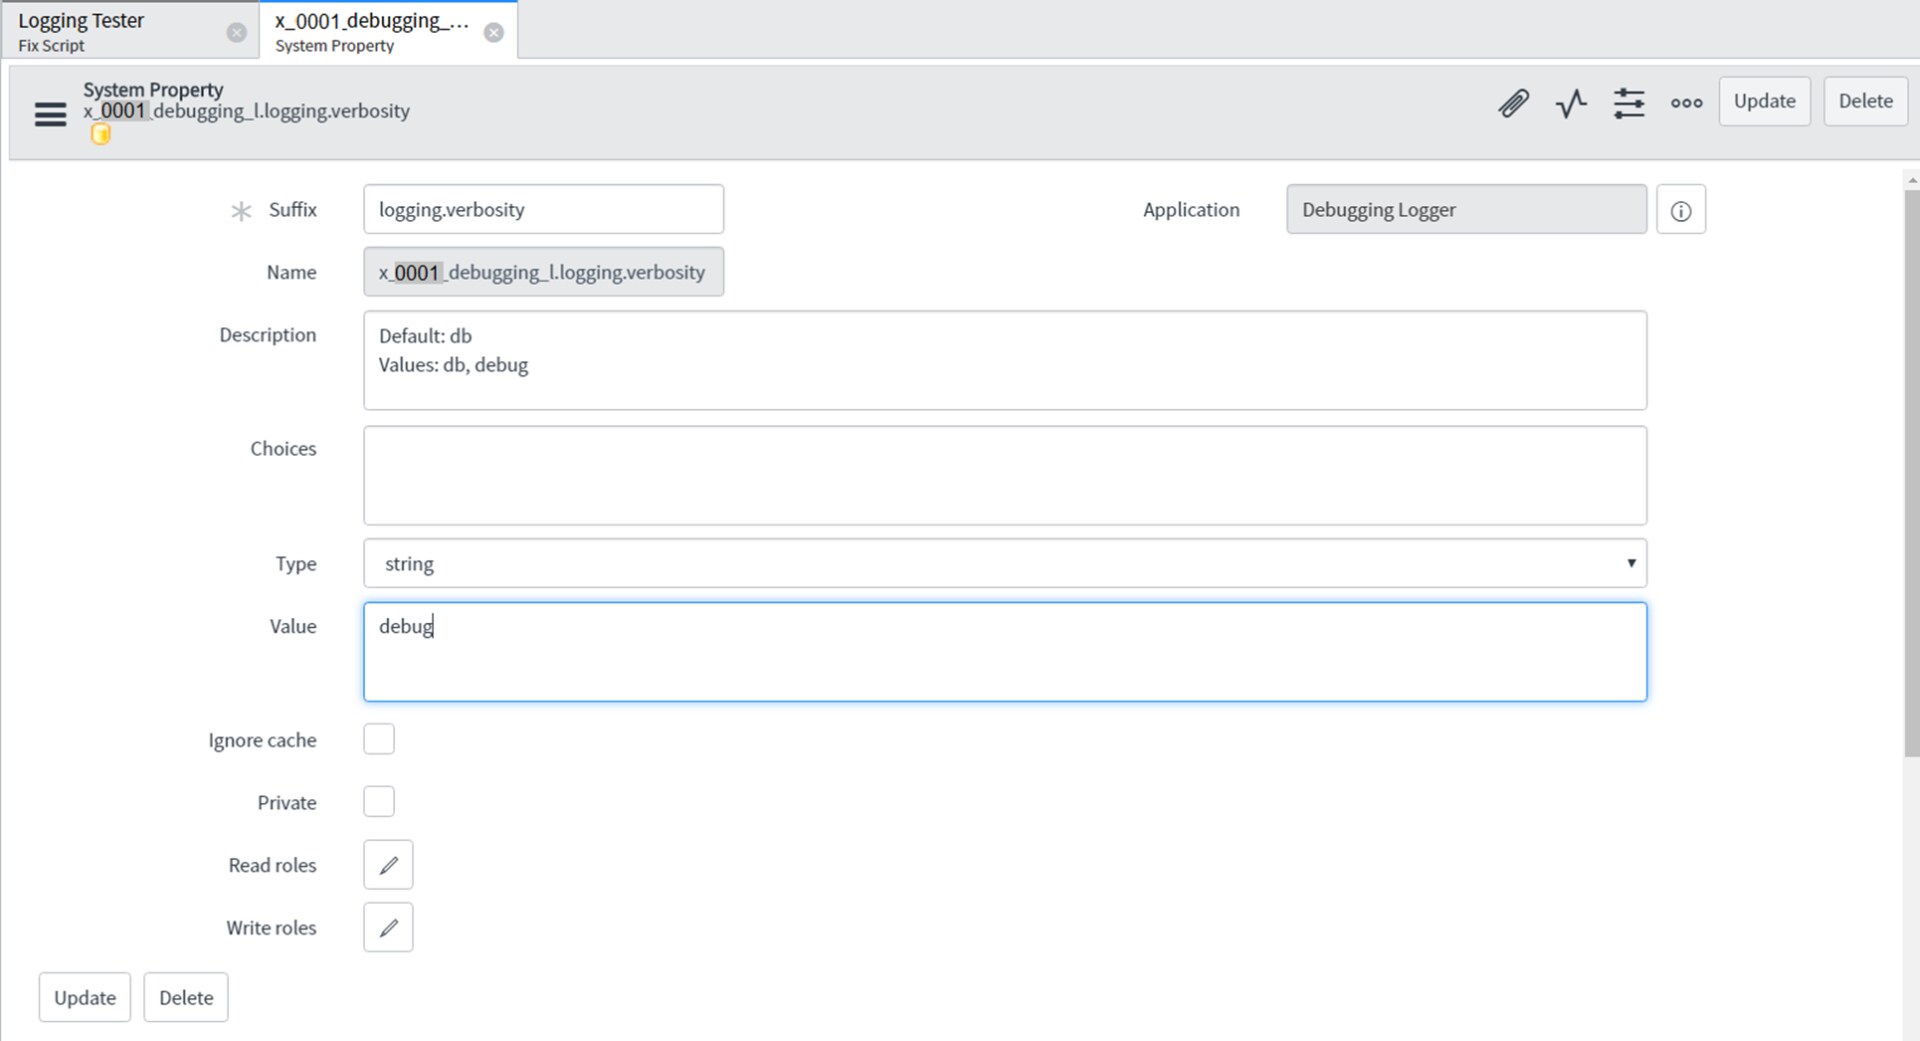Click the paperclip attachments icon
Image resolution: width=1920 pixels, height=1041 pixels.
click(1513, 102)
